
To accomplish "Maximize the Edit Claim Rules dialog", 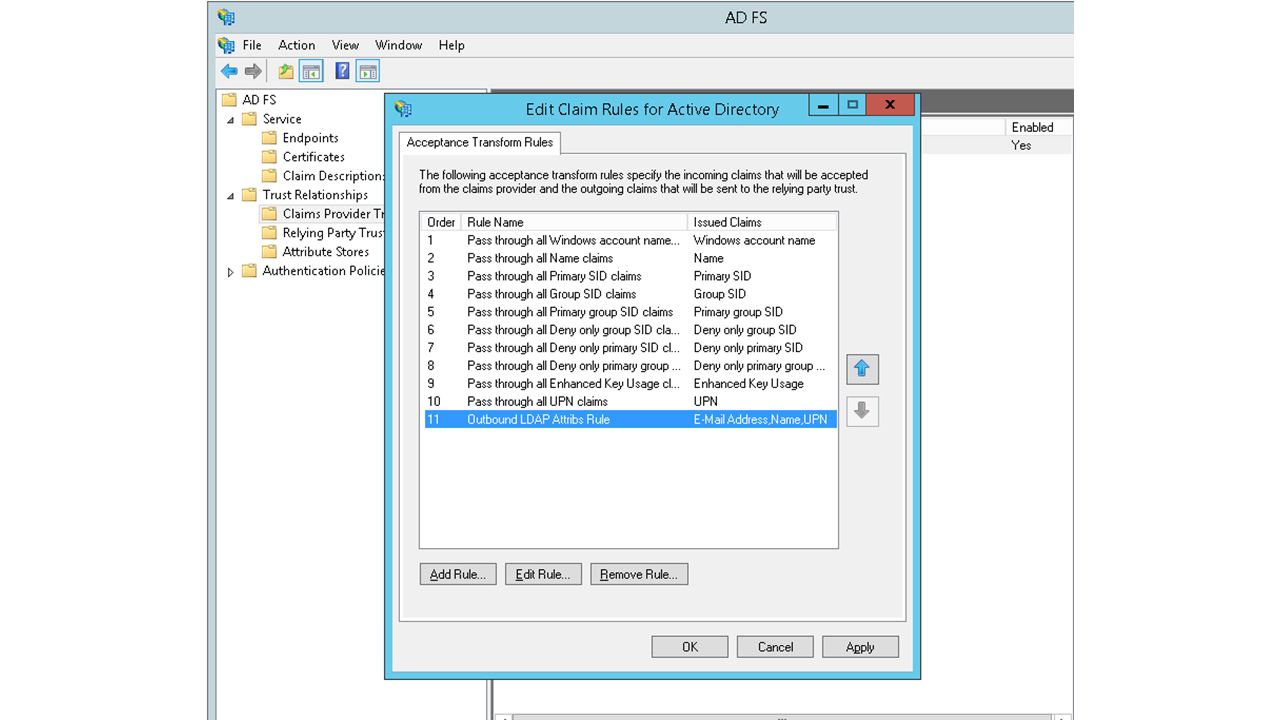I will click(852, 105).
